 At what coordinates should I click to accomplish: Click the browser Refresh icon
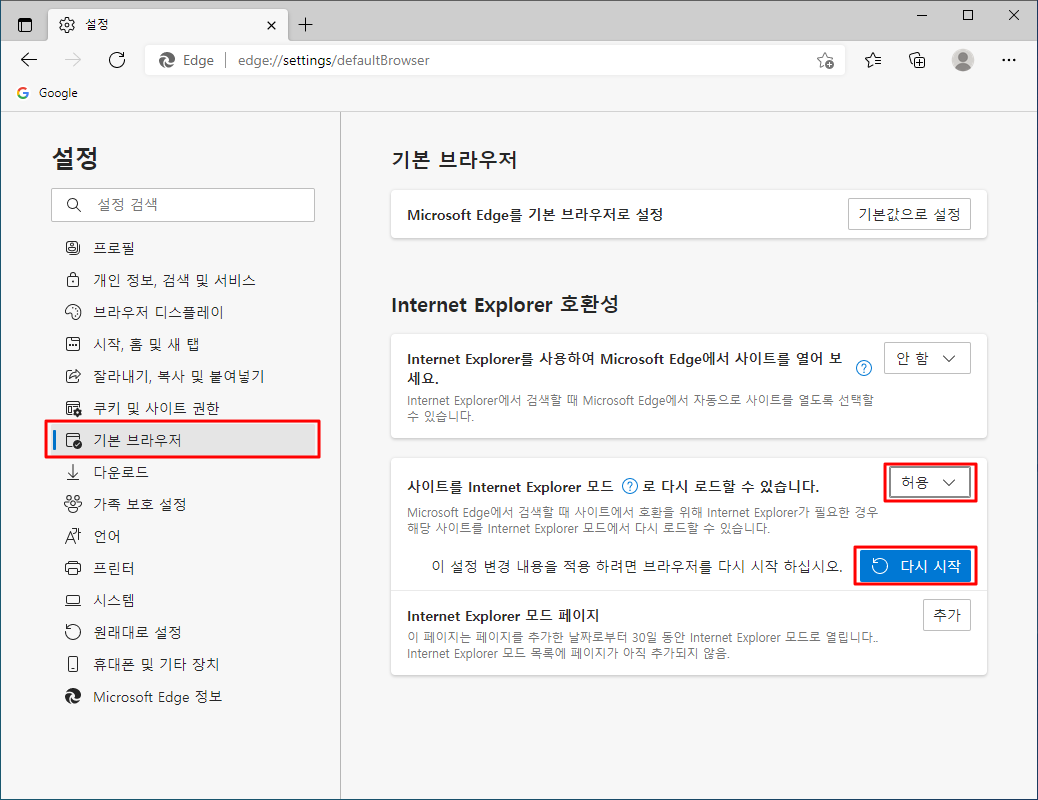(117, 60)
